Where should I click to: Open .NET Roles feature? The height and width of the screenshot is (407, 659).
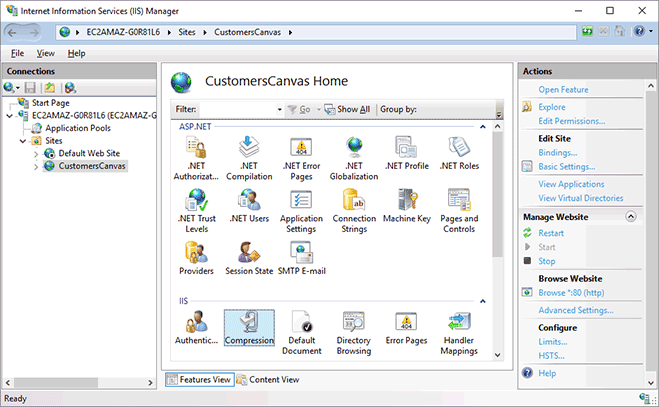(459, 153)
